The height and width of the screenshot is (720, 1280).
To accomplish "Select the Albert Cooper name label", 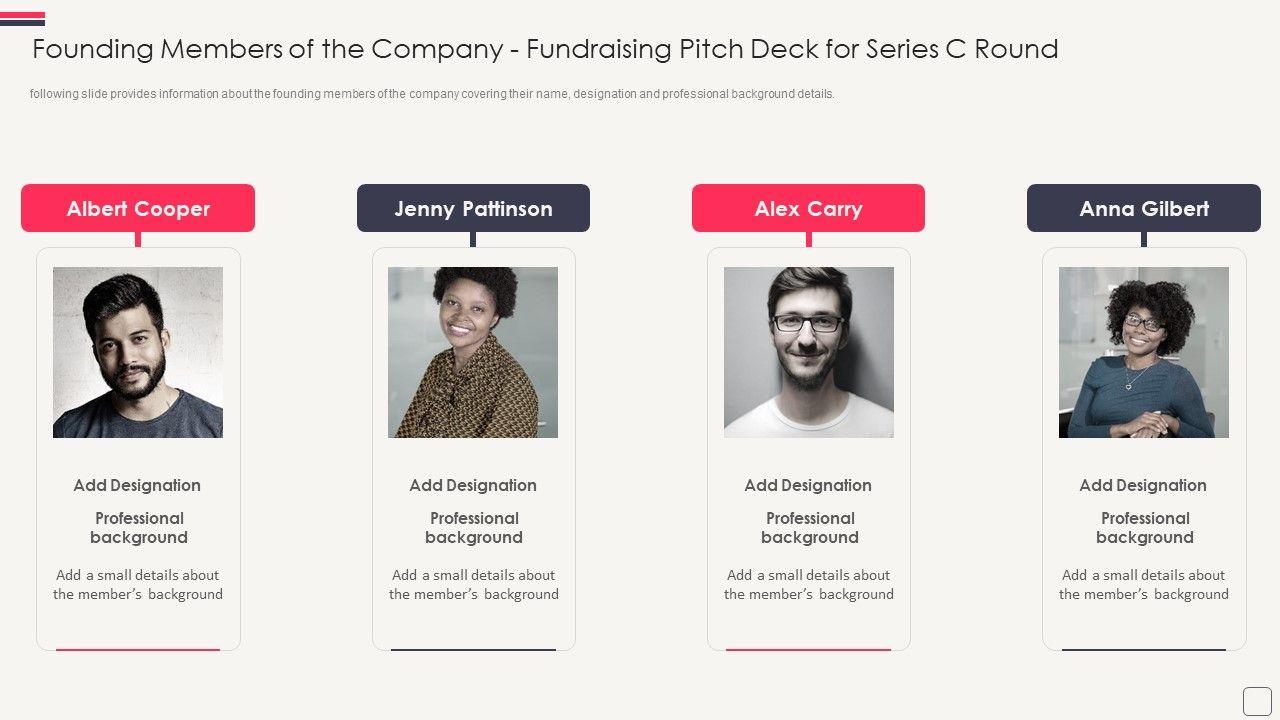I will click(138, 208).
